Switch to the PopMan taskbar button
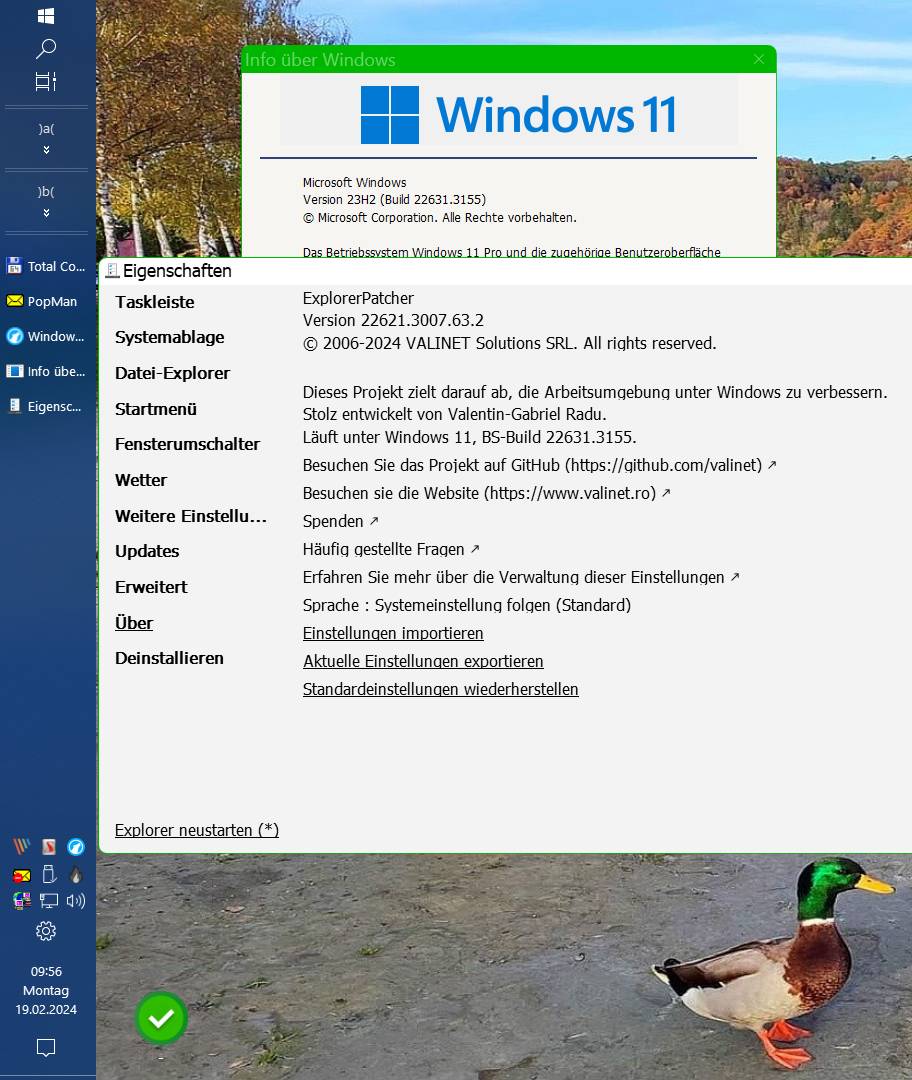This screenshot has height=1080, width=912. pyautogui.click(x=46, y=301)
